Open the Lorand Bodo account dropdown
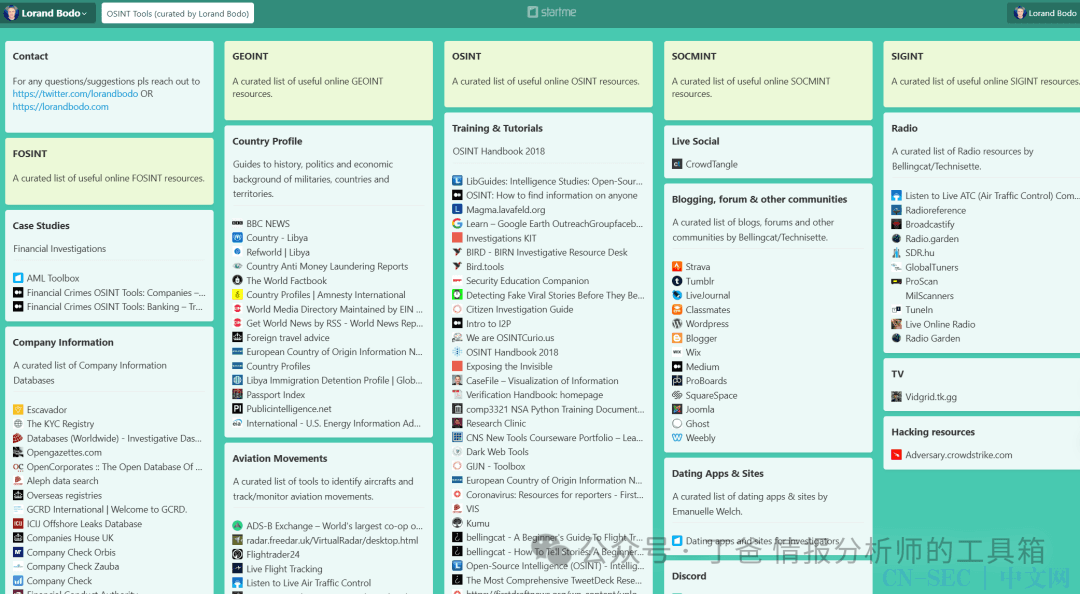The width and height of the screenshot is (1080, 594). [x=47, y=13]
